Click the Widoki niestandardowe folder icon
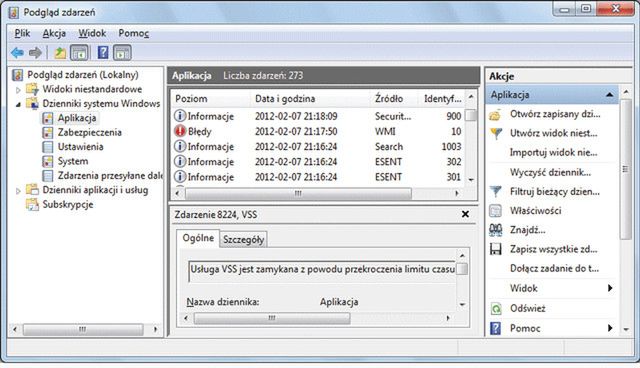This screenshot has width=640, height=368. 32,89
